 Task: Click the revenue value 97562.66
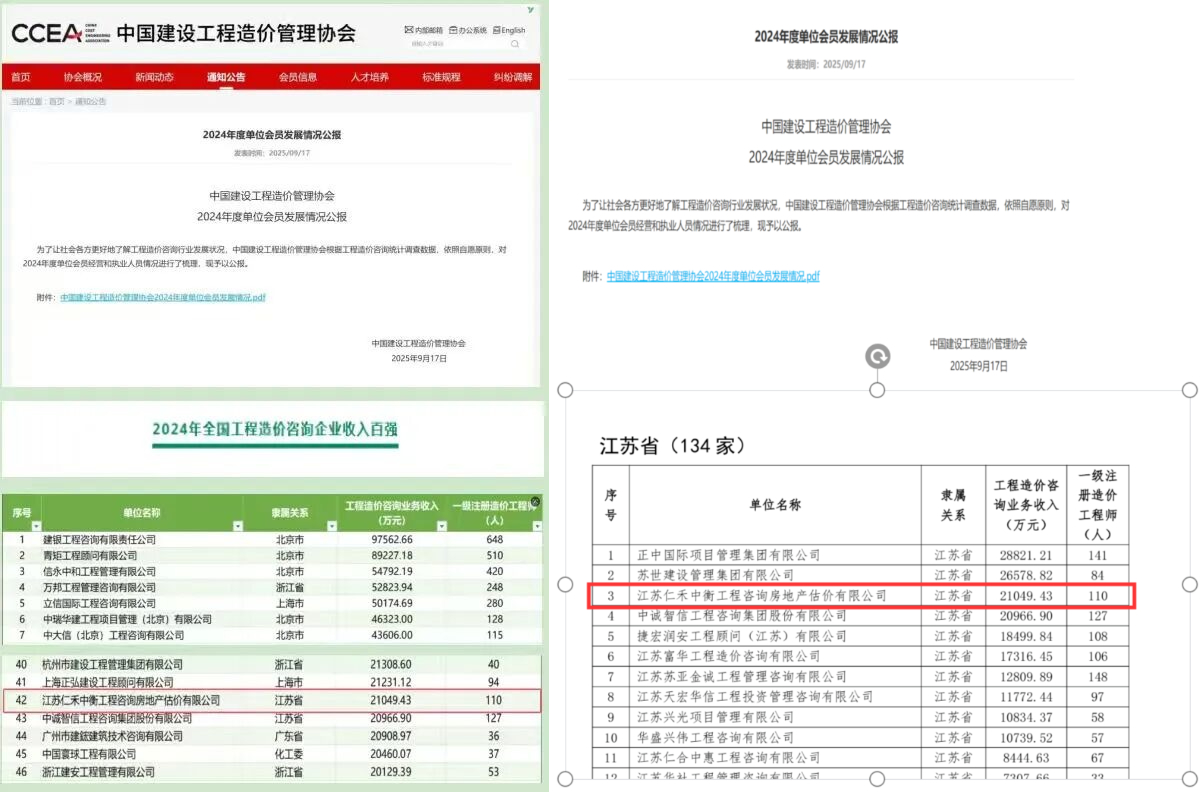(x=392, y=539)
